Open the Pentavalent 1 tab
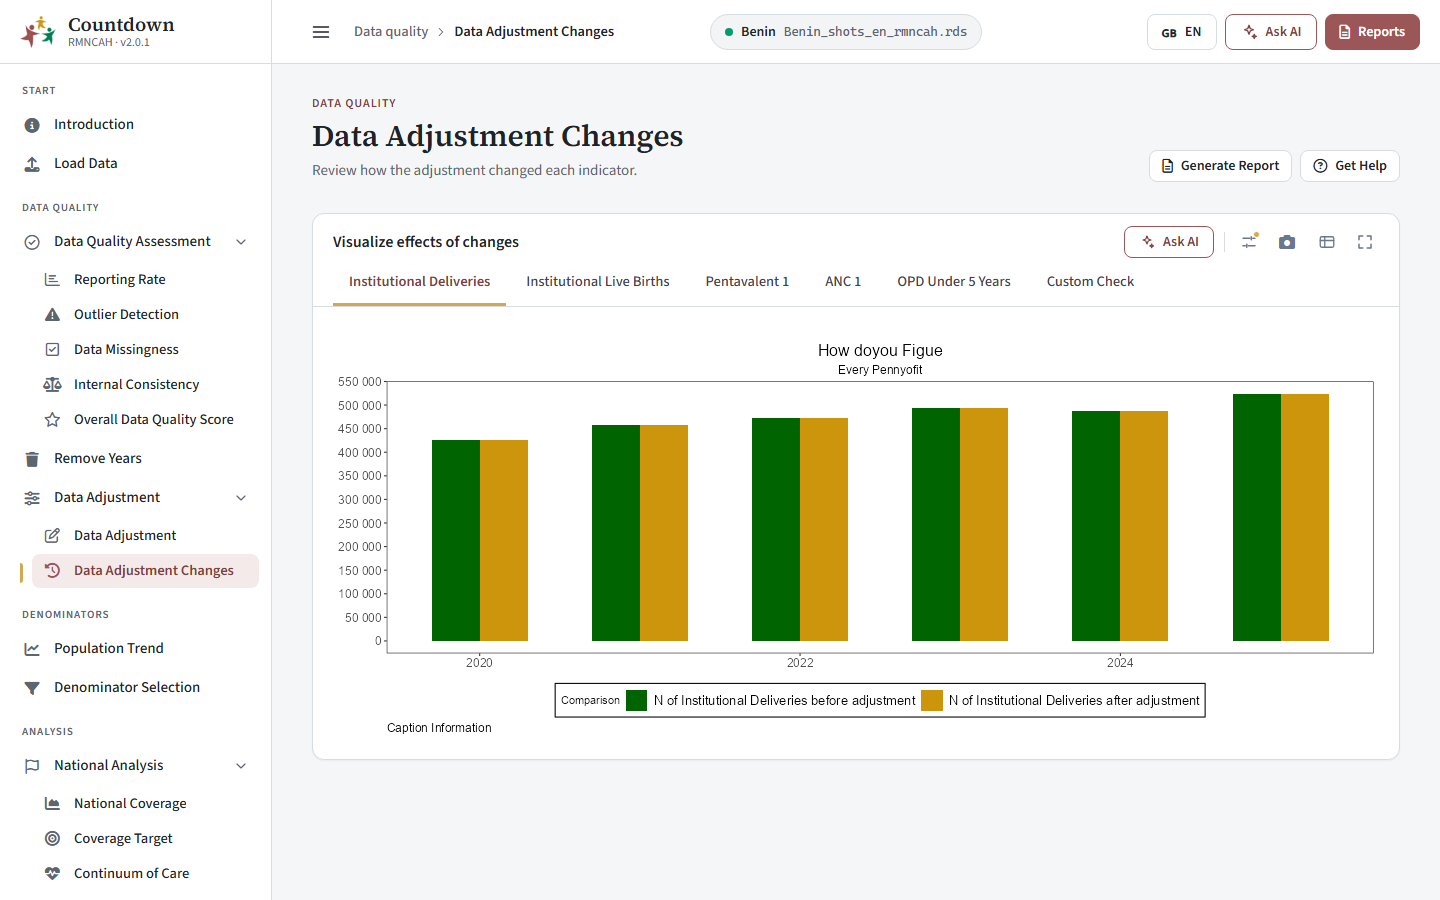 coord(747,282)
